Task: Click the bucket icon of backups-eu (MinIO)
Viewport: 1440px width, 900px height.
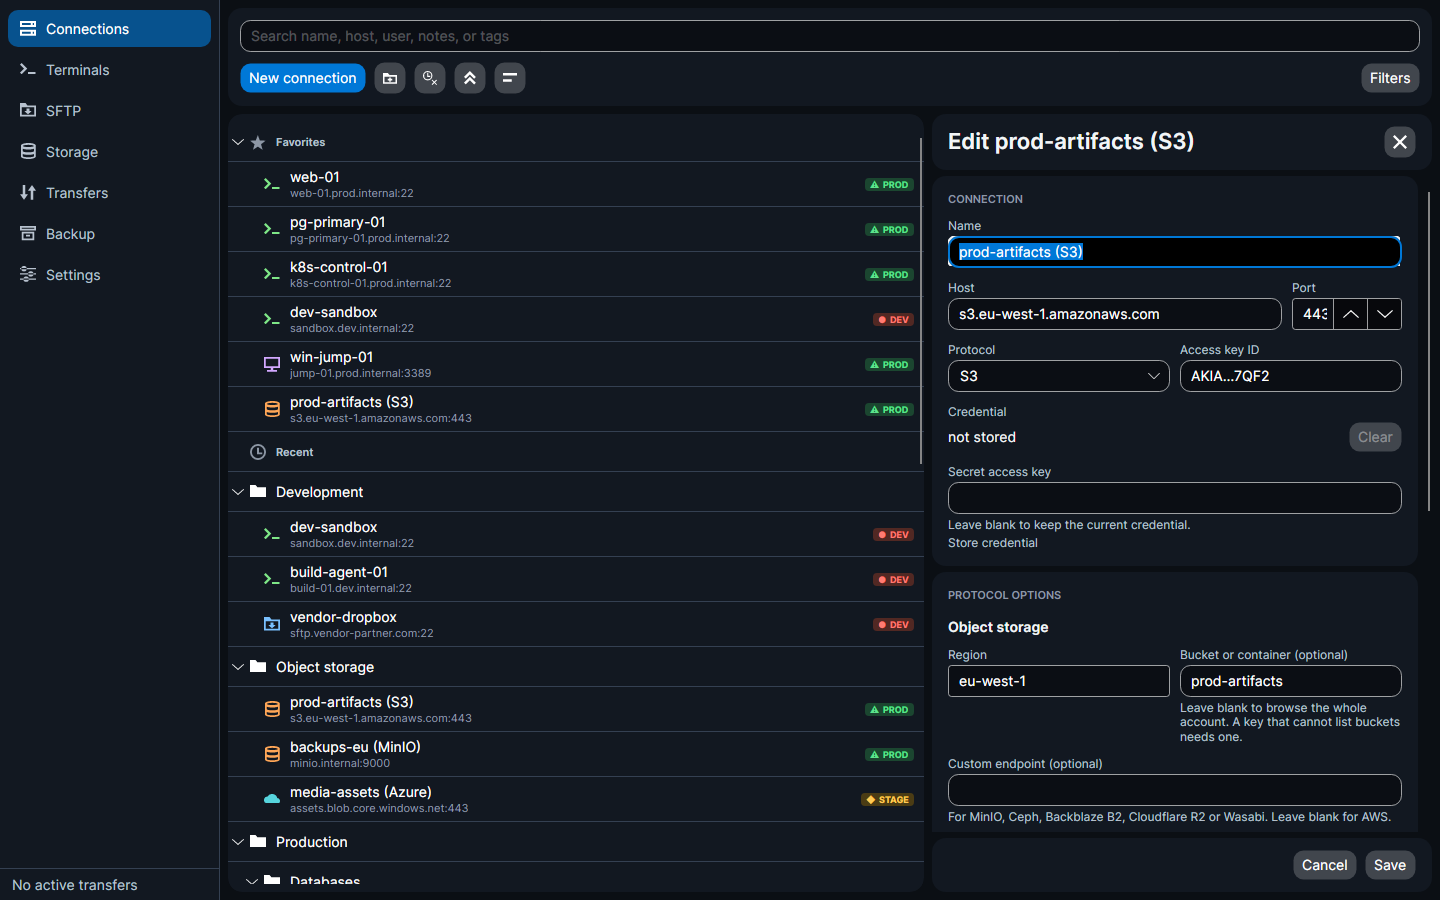Action: click(271, 754)
